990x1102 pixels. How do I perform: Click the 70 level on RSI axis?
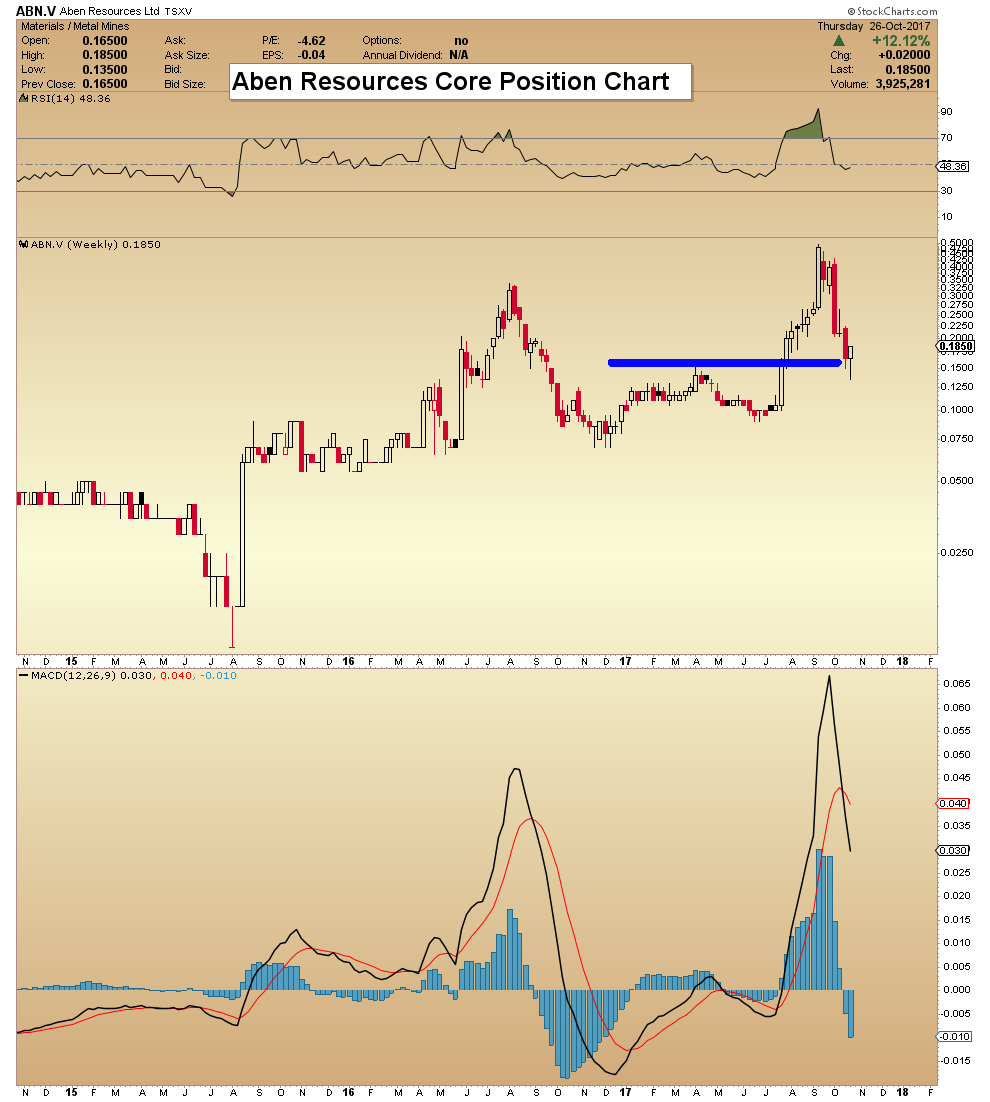946,138
